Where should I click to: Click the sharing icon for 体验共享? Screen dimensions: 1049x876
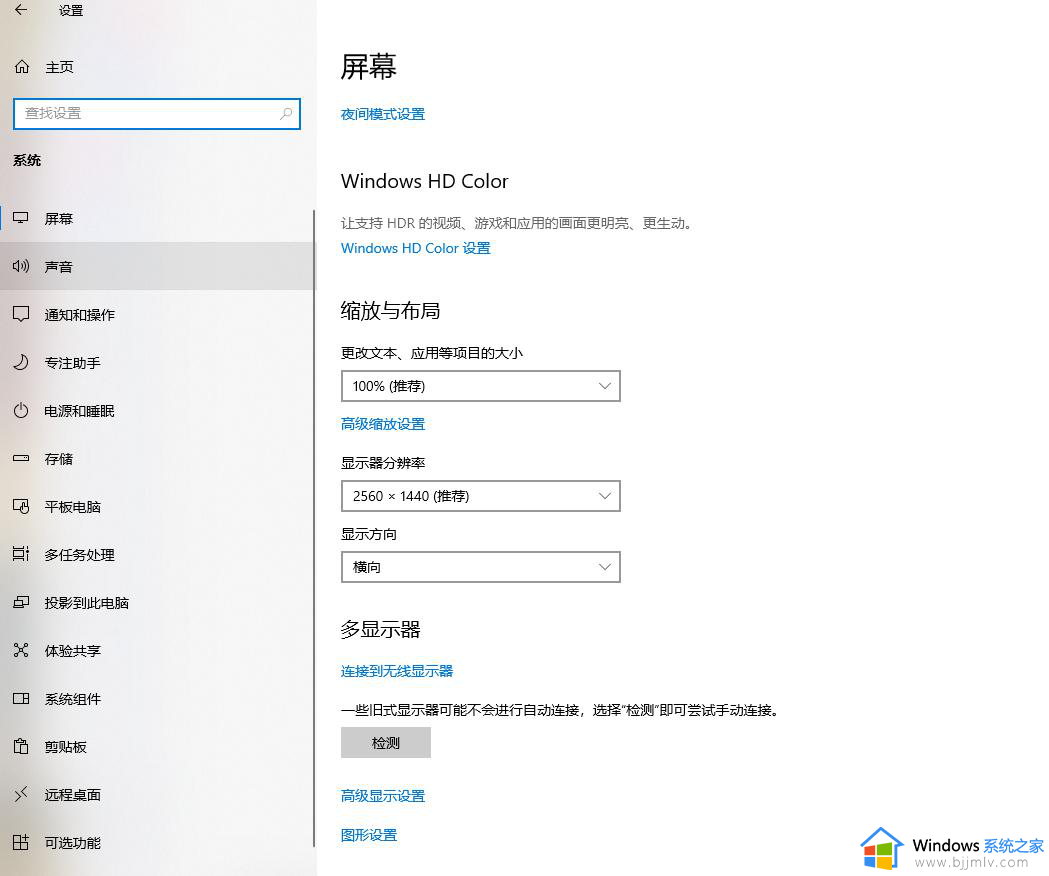pyautogui.click(x=21, y=650)
